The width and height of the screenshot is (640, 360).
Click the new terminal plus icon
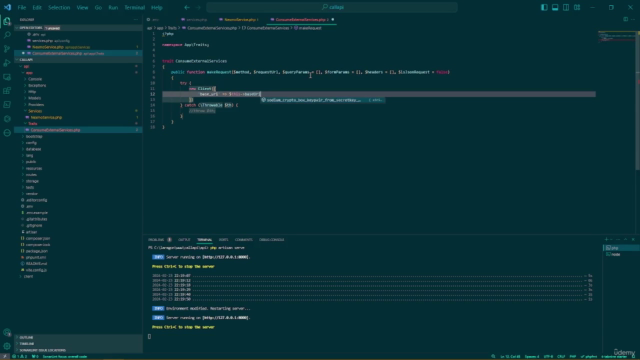point(606,240)
